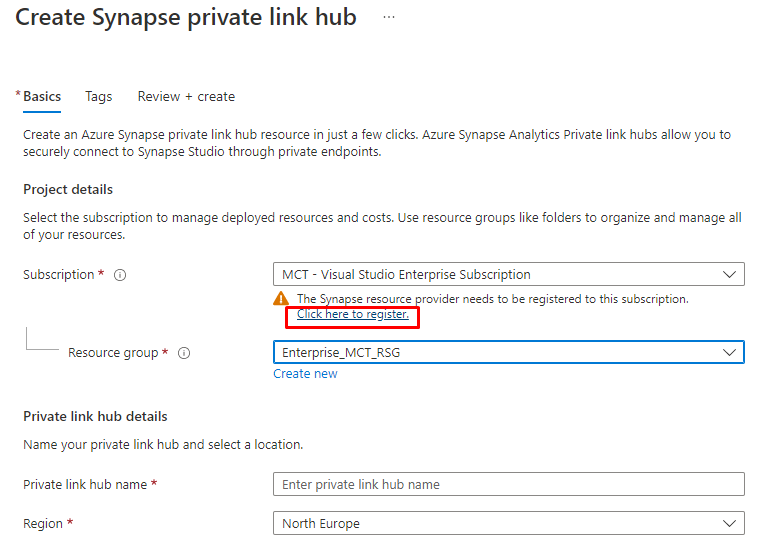Click the Private link hub details heading
The image size is (758, 547).
pos(95,416)
